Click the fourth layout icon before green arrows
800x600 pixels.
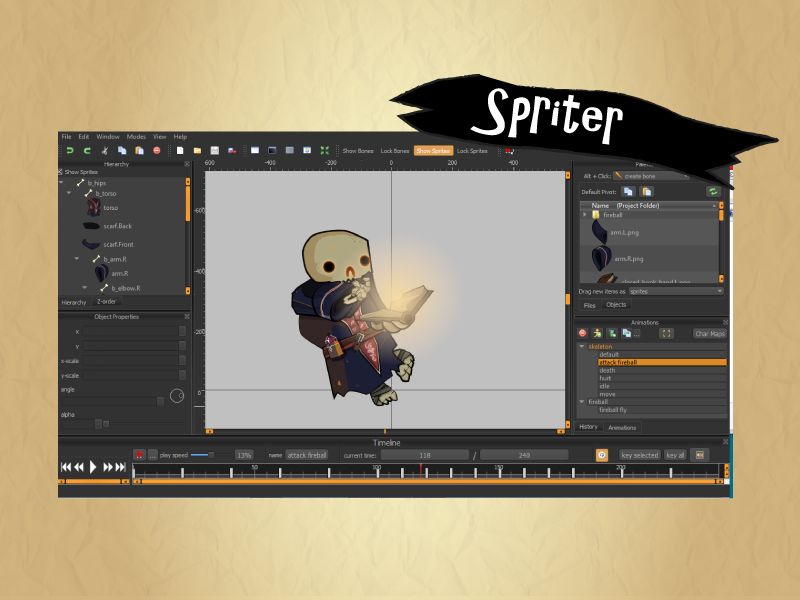[x=307, y=151]
